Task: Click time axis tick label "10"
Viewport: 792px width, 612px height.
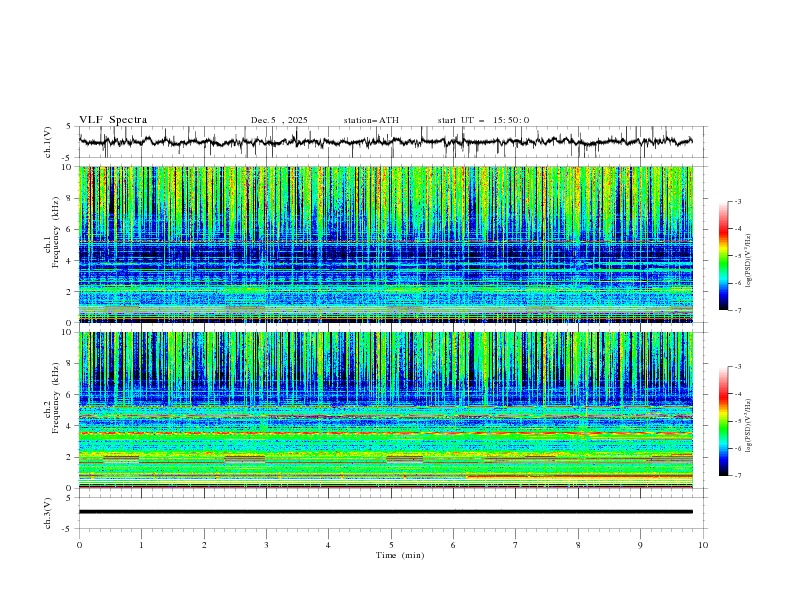Action: coord(703,545)
